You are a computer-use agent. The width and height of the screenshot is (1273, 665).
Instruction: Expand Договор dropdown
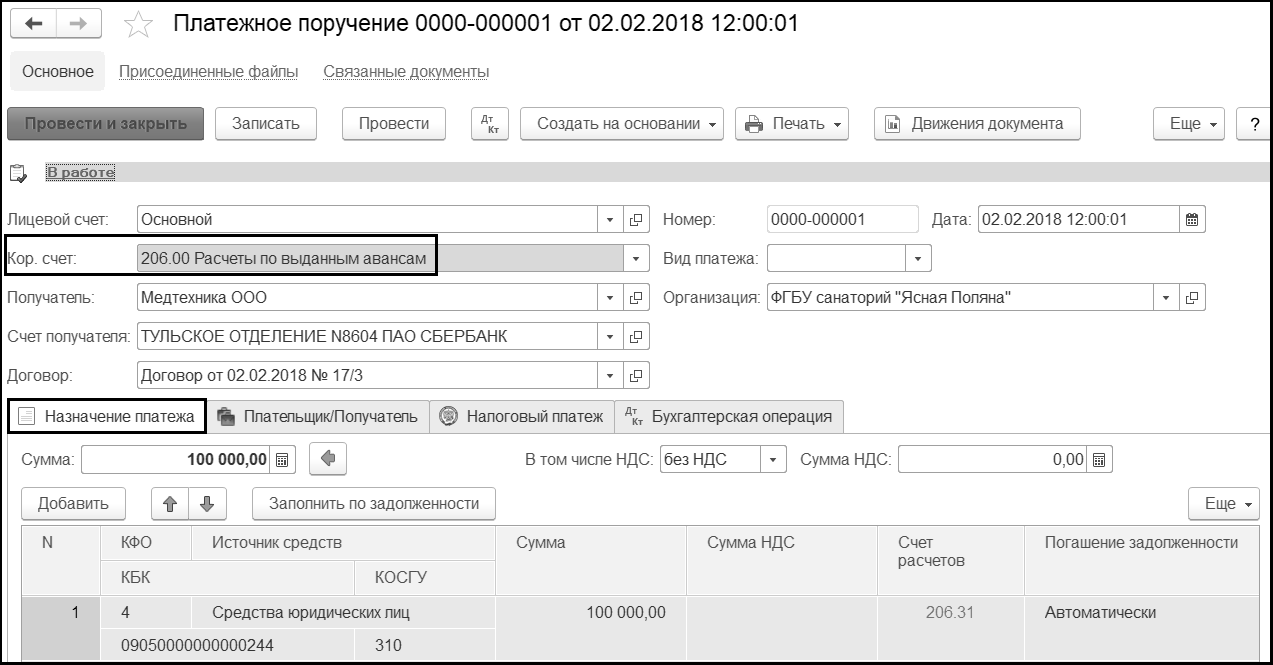click(x=611, y=376)
